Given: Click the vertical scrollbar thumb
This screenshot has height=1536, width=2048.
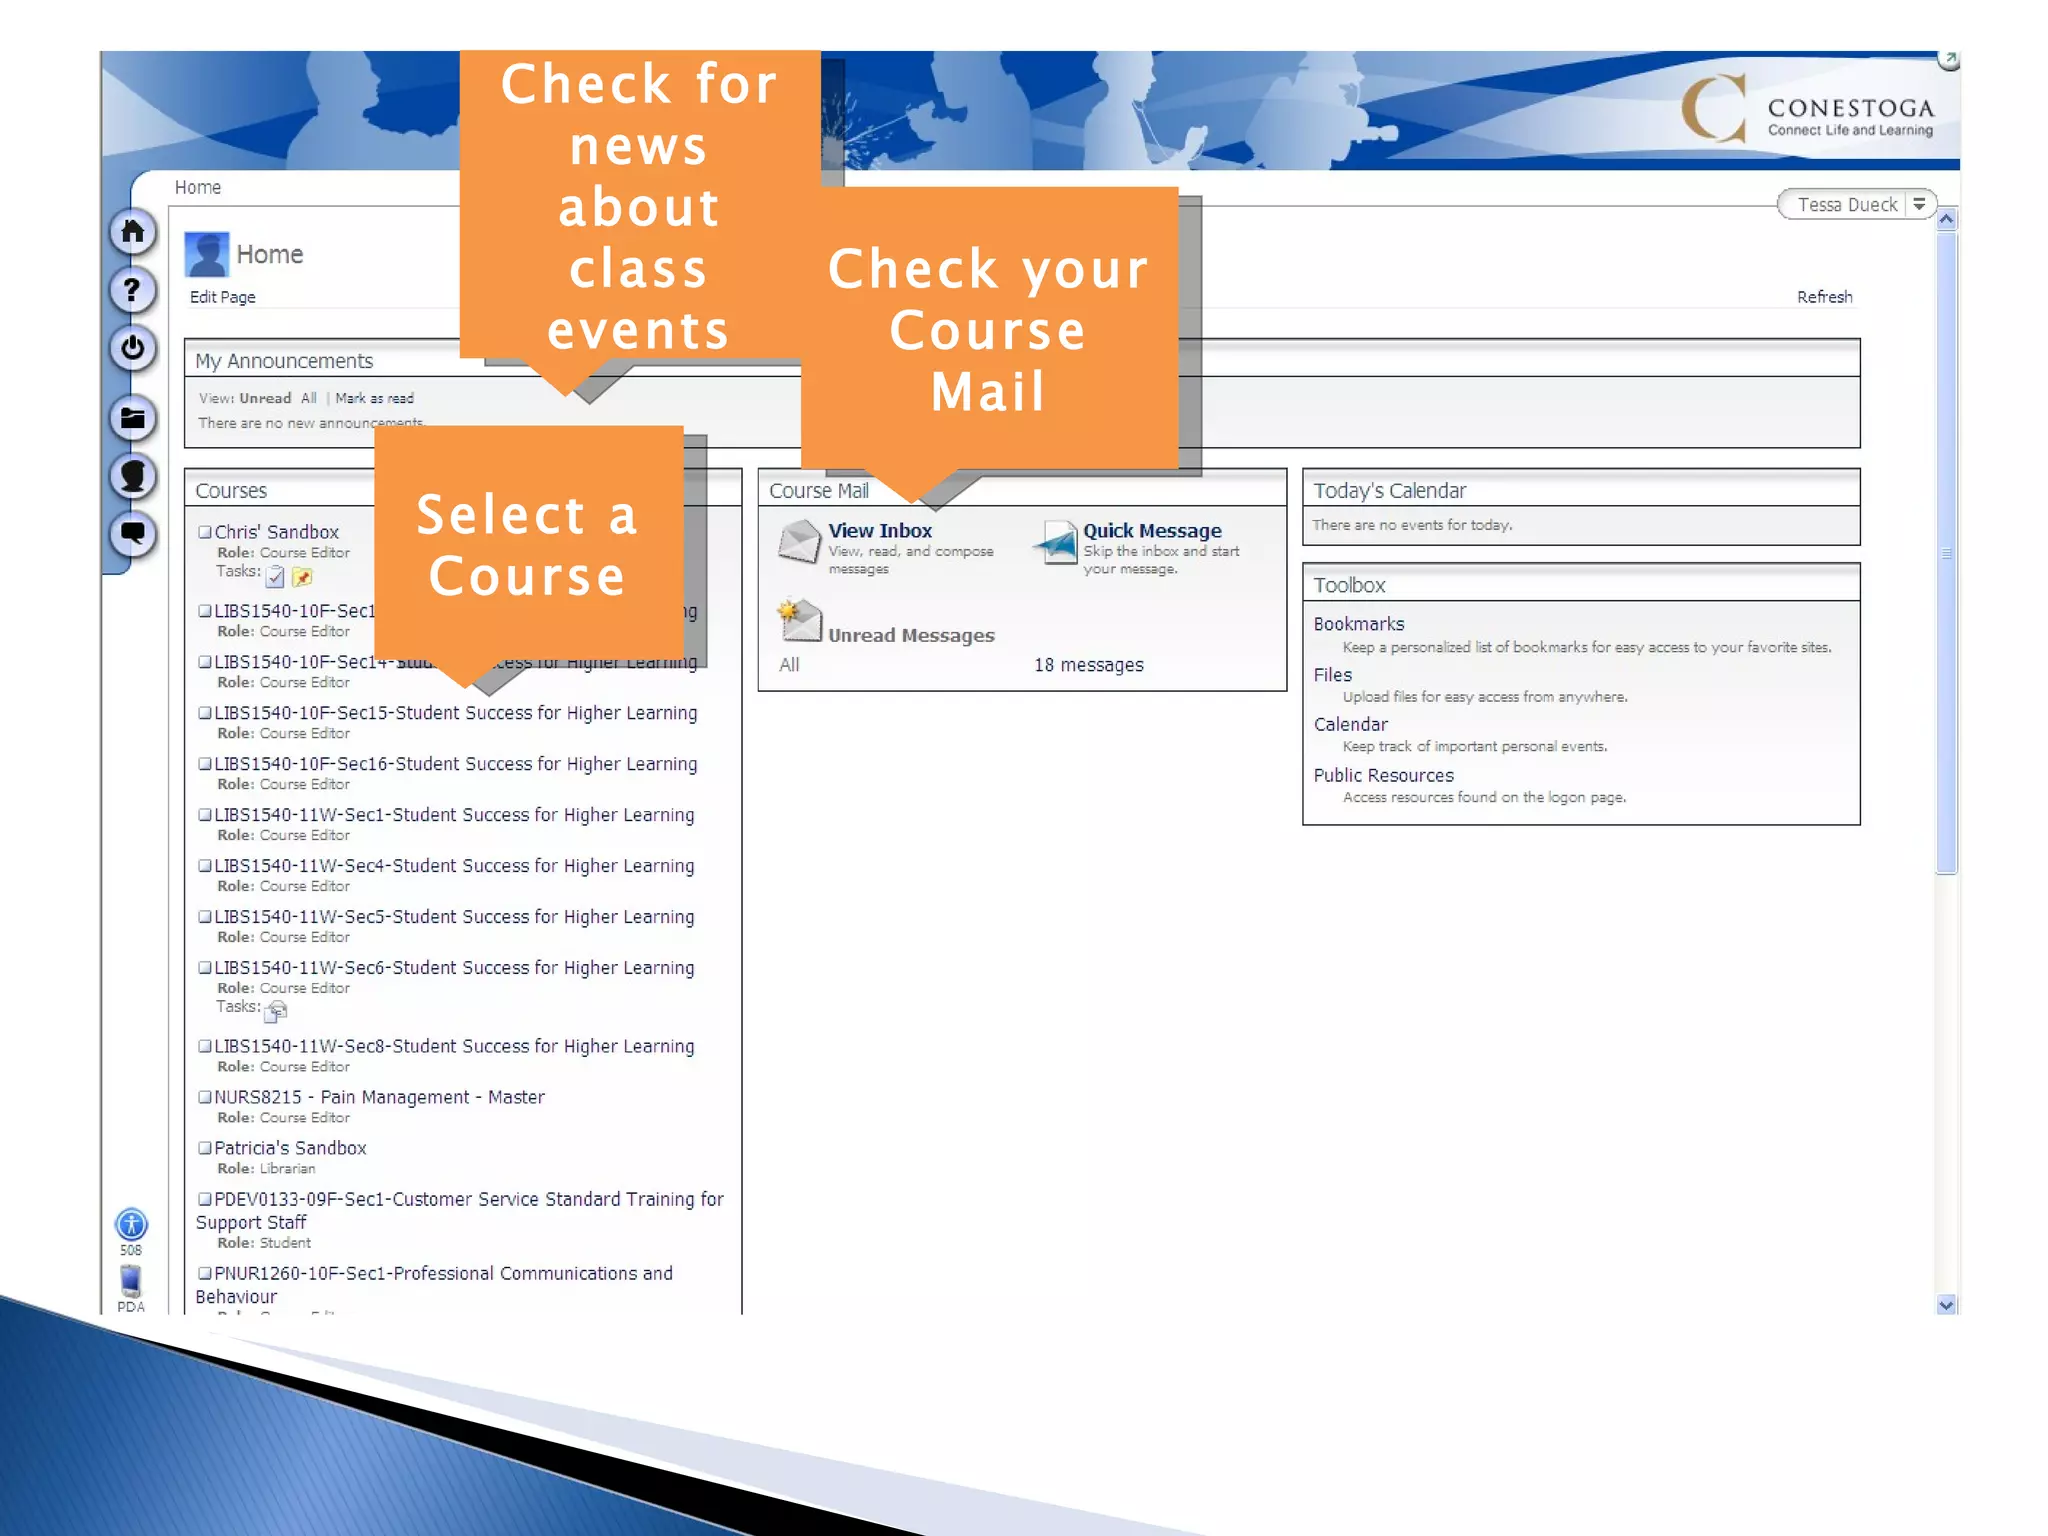Looking at the screenshot, I should [x=1946, y=552].
